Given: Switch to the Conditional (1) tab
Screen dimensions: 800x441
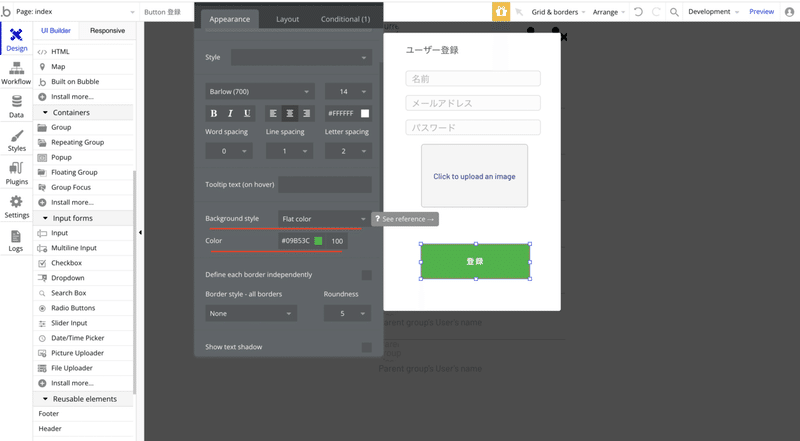Looking at the screenshot, I should (345, 19).
